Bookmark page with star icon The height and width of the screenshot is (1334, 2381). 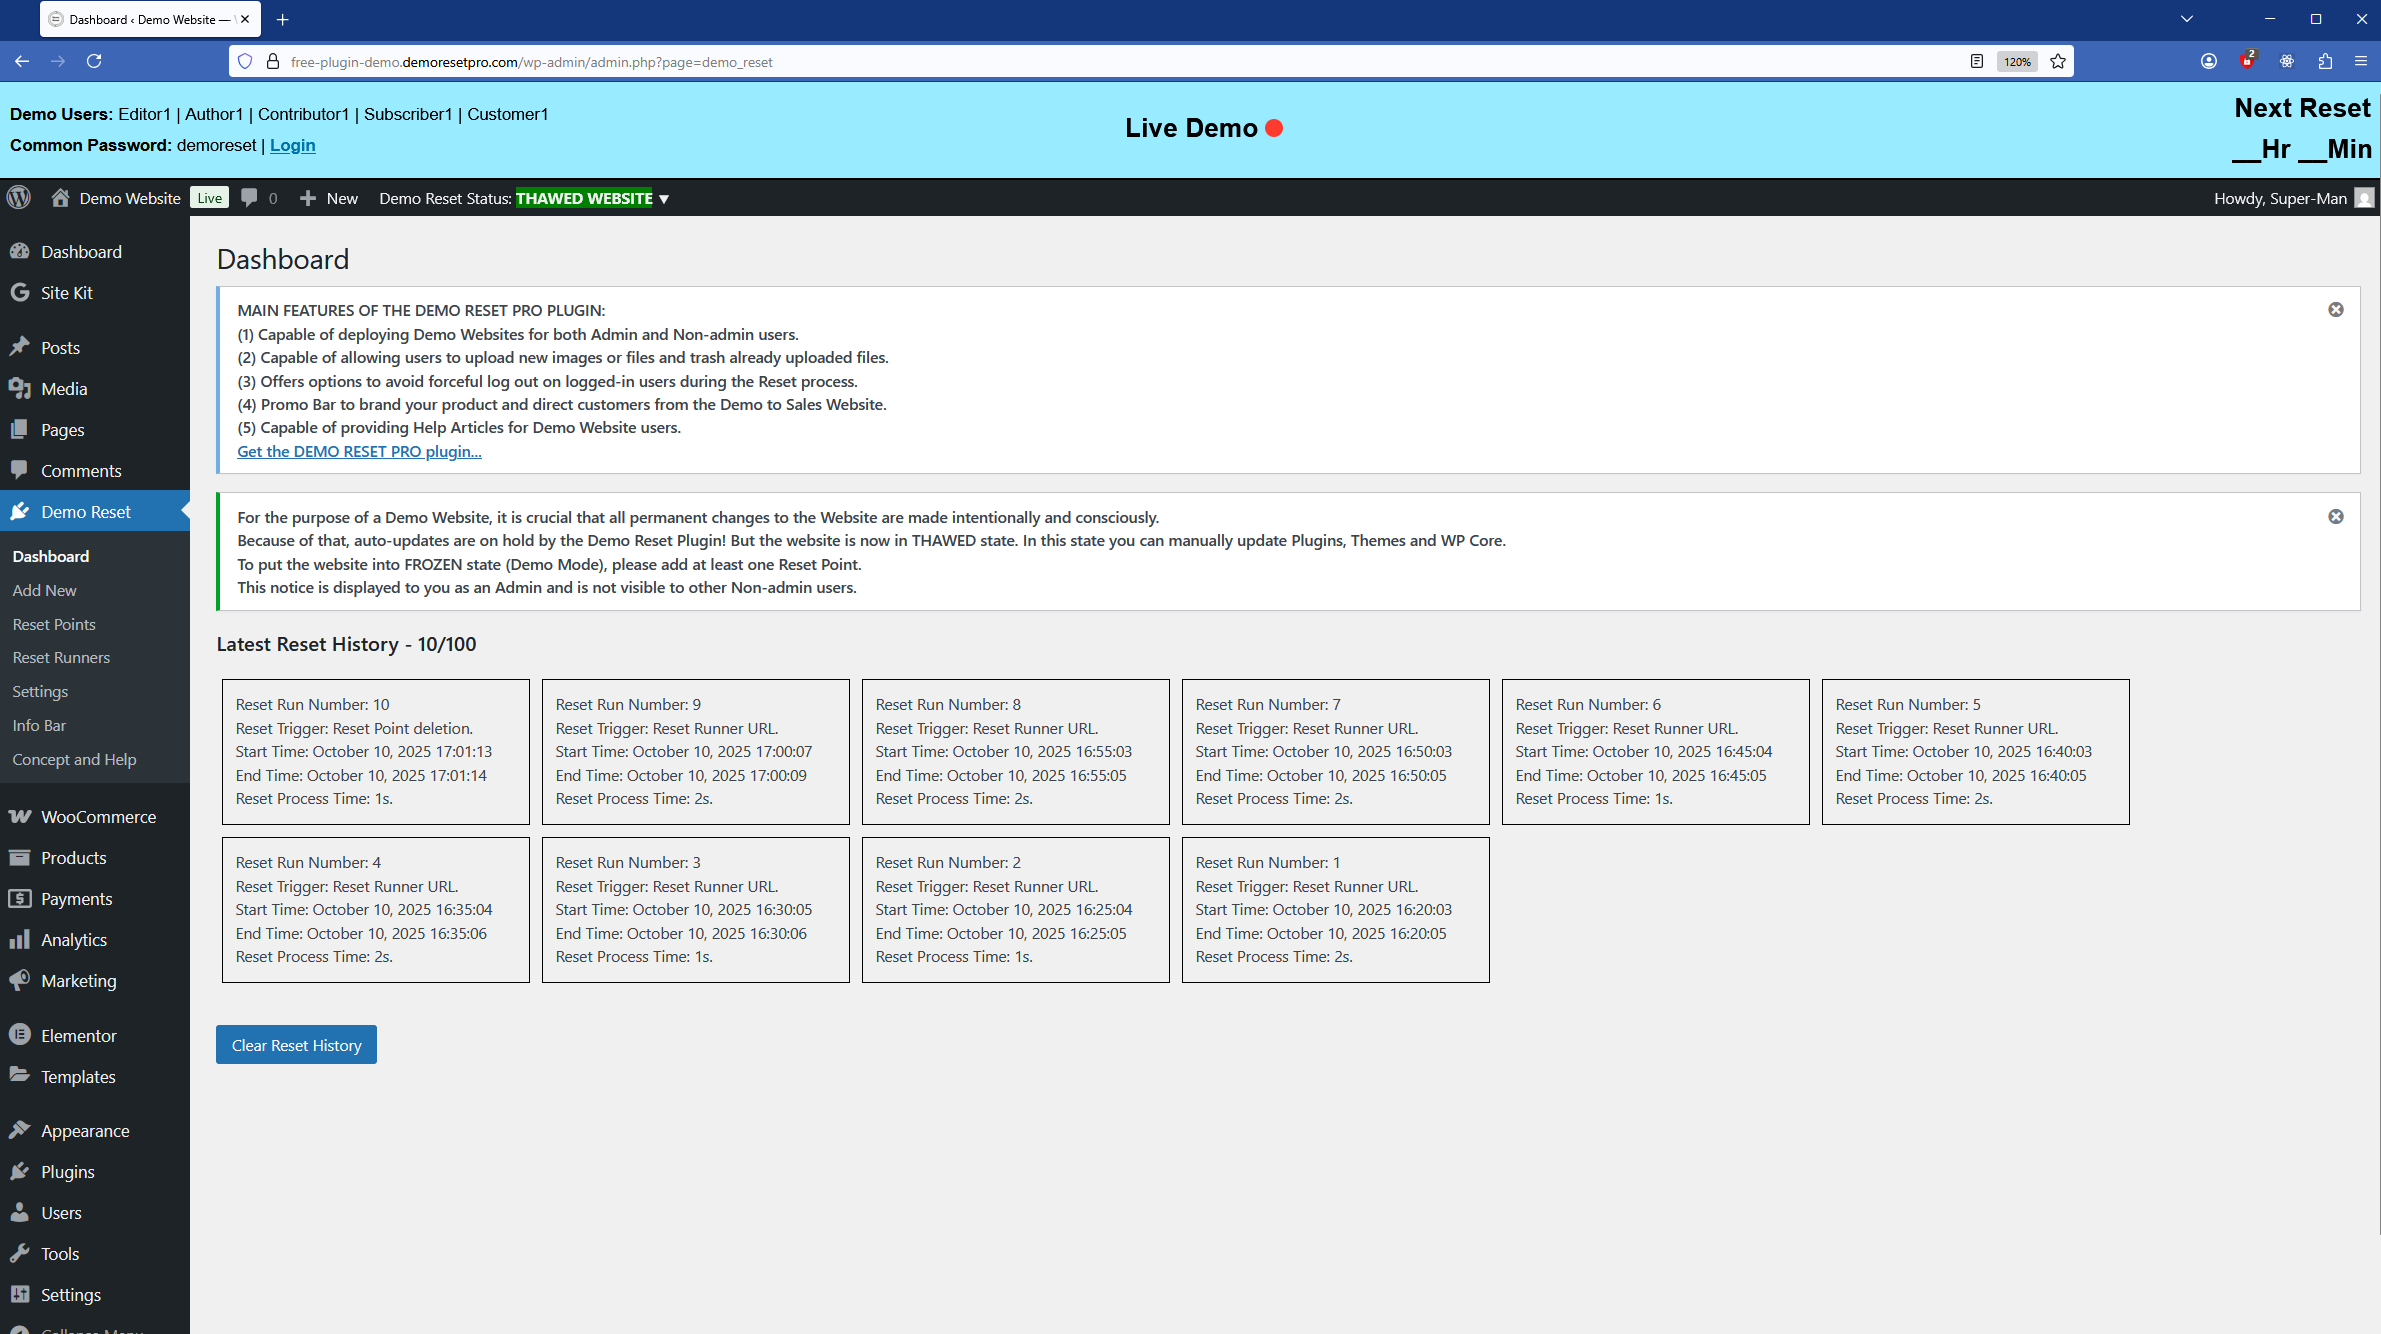[x=2058, y=62]
